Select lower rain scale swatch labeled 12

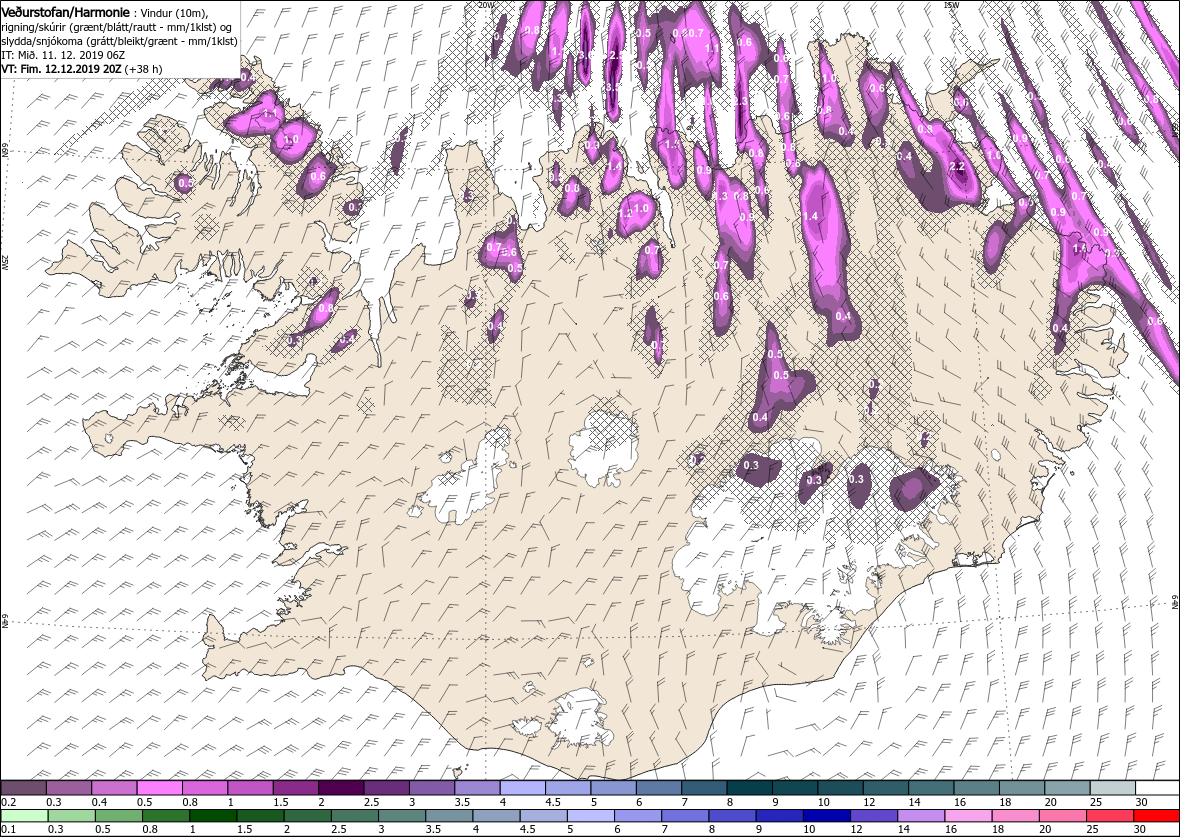pyautogui.click(x=873, y=816)
